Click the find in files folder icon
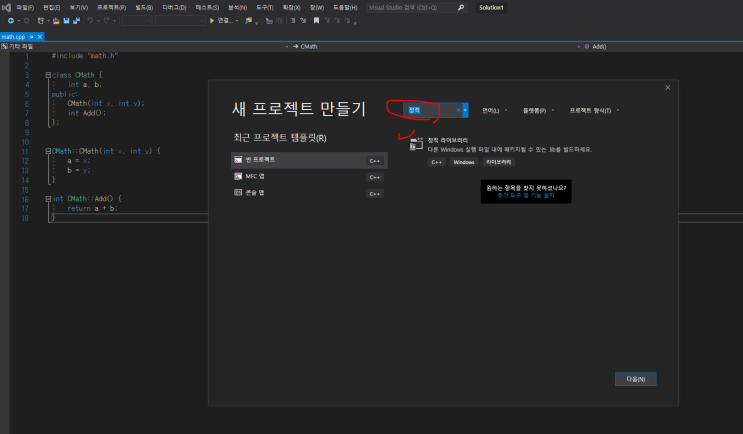743x434 pixels. [248, 21]
